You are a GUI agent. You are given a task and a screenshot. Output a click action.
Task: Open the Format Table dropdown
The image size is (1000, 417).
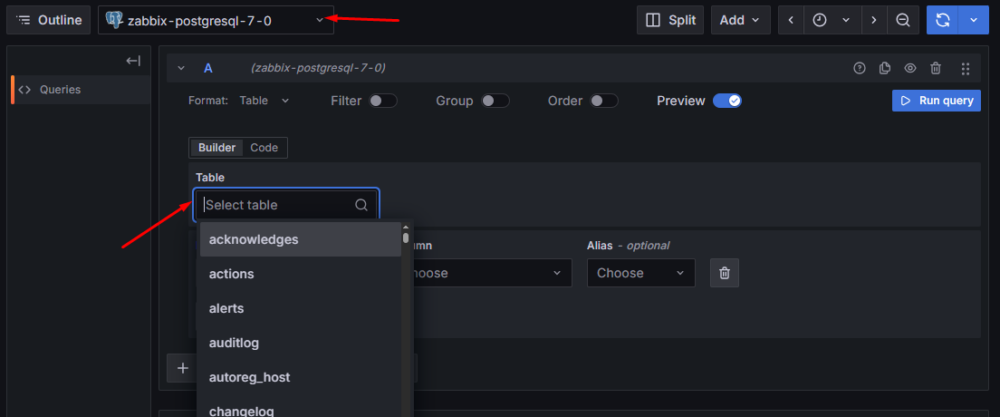pos(264,101)
